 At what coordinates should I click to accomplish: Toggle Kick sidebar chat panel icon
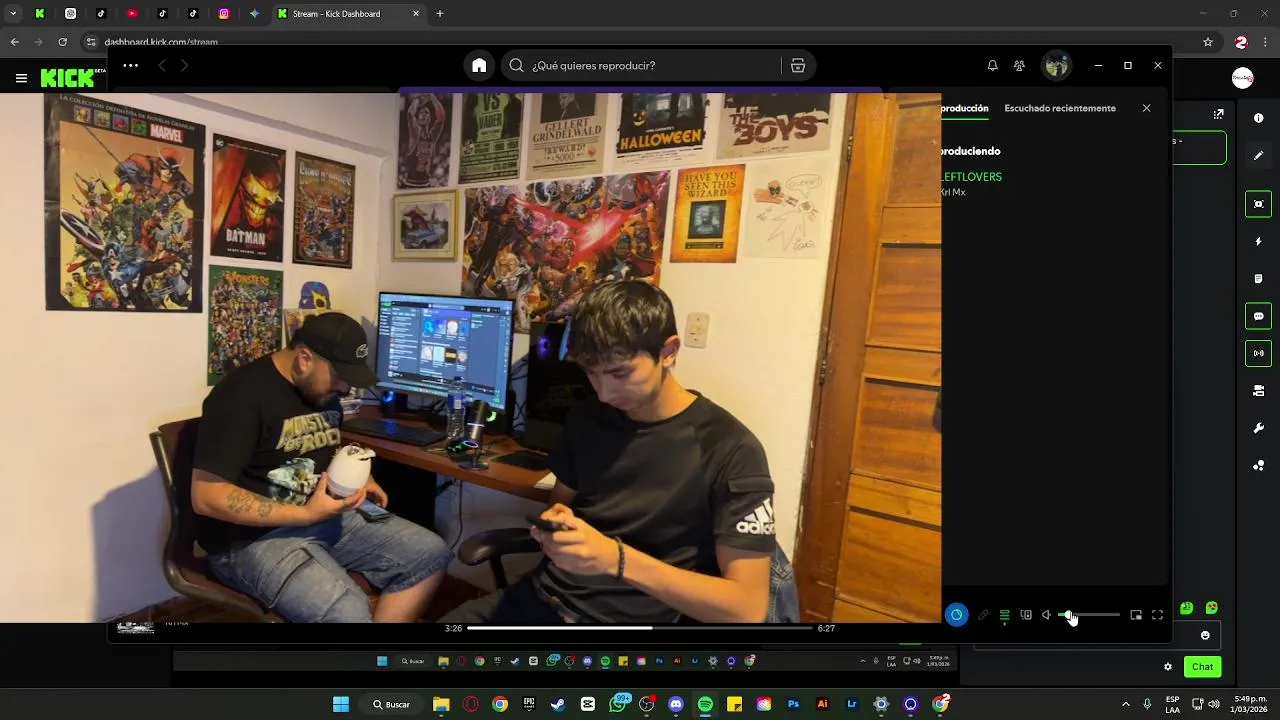click(1258, 316)
